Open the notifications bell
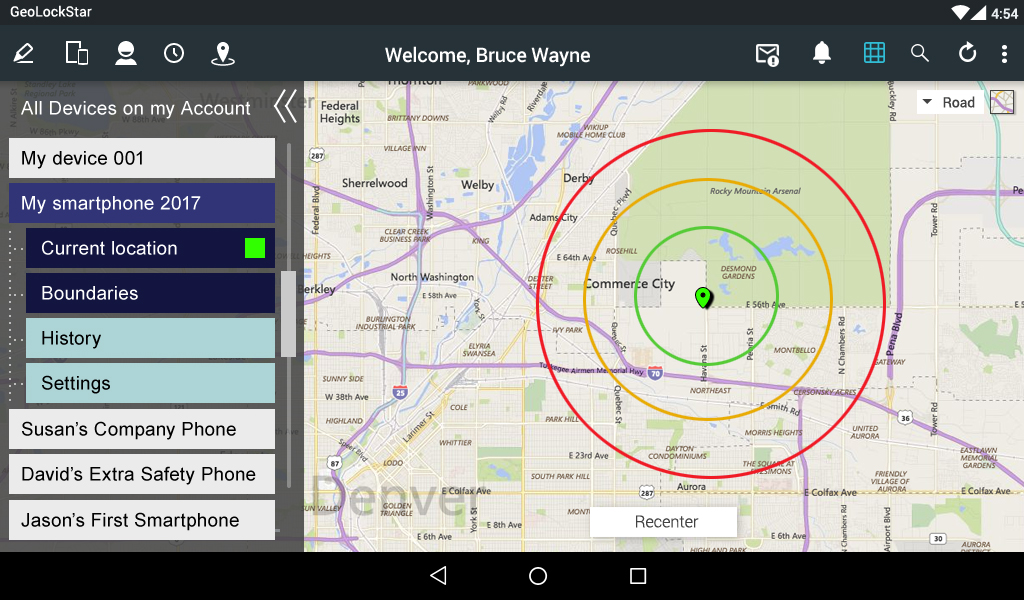The image size is (1024, 600). point(821,54)
